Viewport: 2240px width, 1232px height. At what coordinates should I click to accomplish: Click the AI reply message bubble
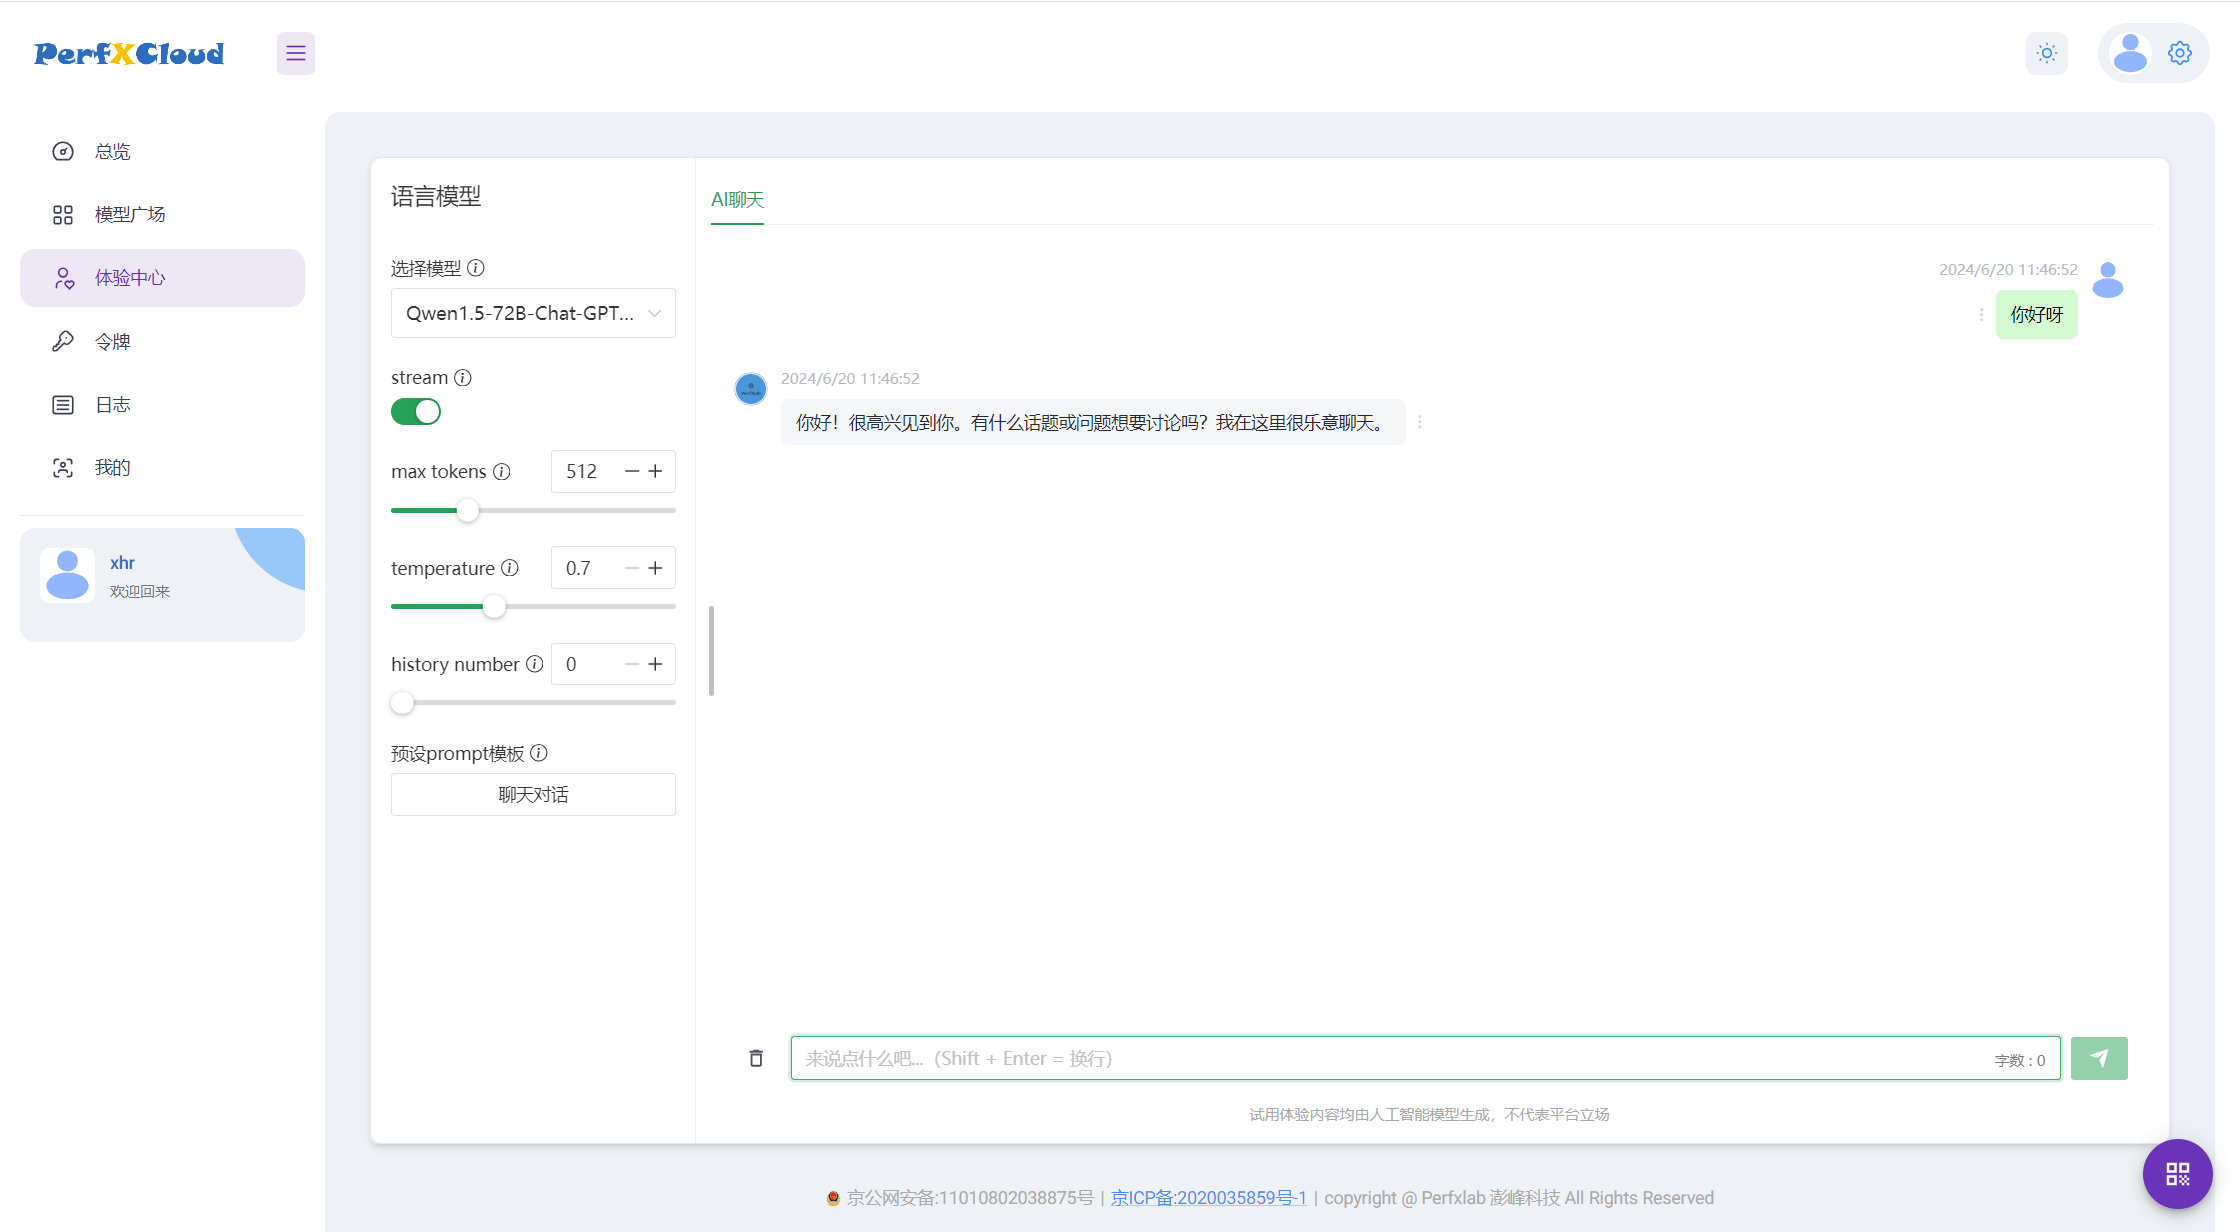point(1093,422)
